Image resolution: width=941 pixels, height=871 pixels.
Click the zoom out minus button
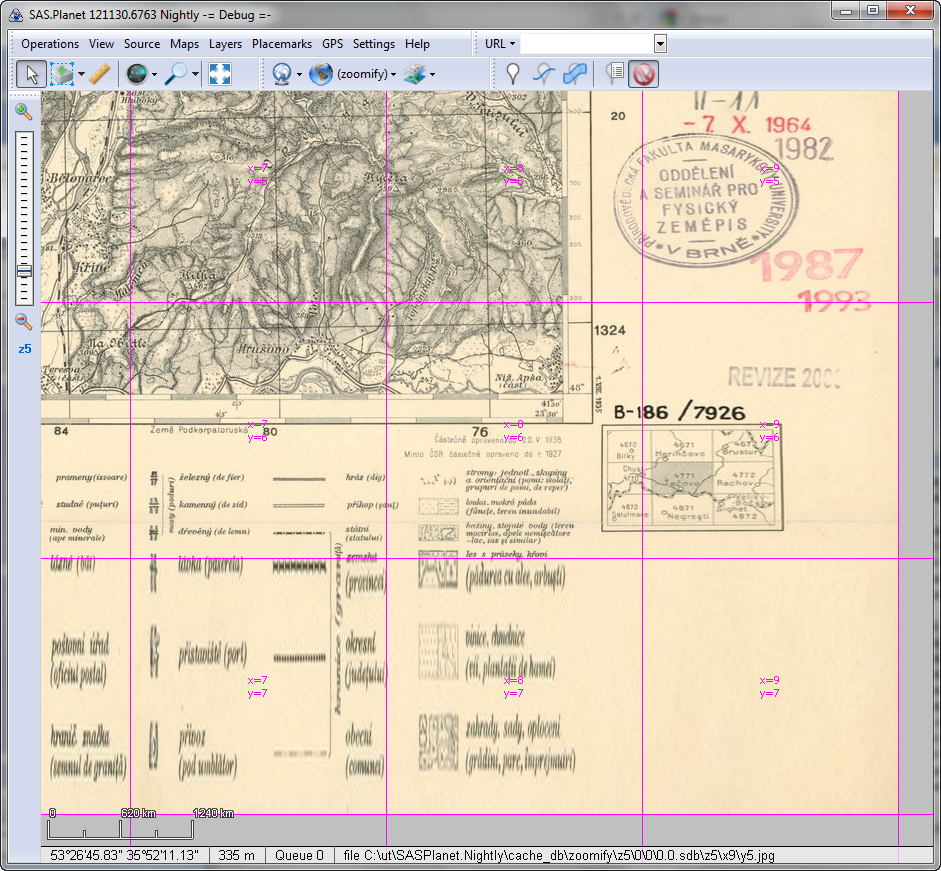[24, 322]
